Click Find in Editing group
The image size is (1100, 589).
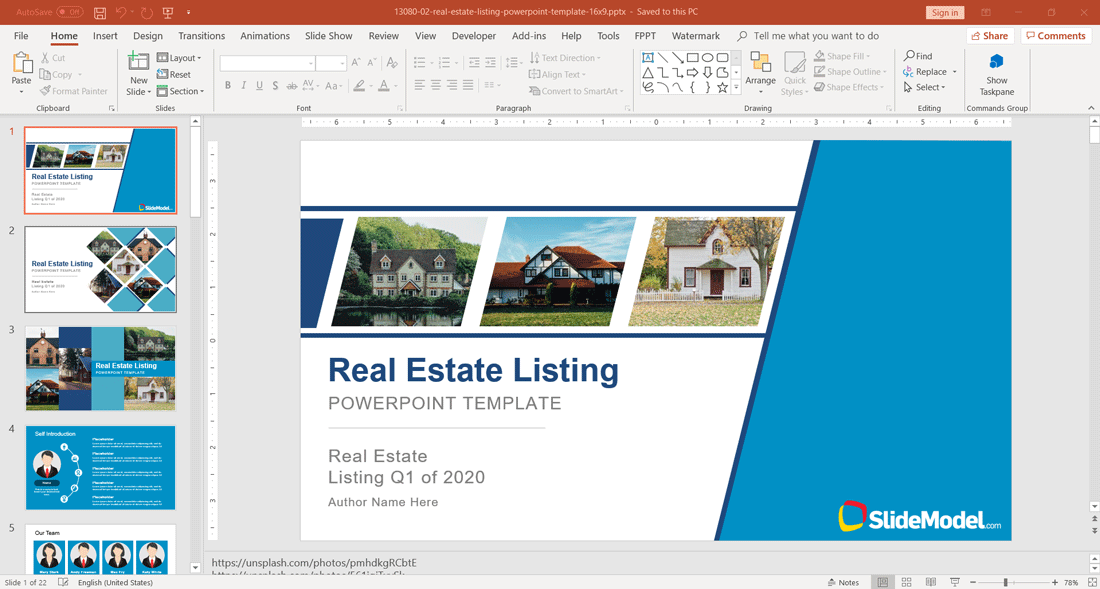pyautogui.click(x=918, y=56)
